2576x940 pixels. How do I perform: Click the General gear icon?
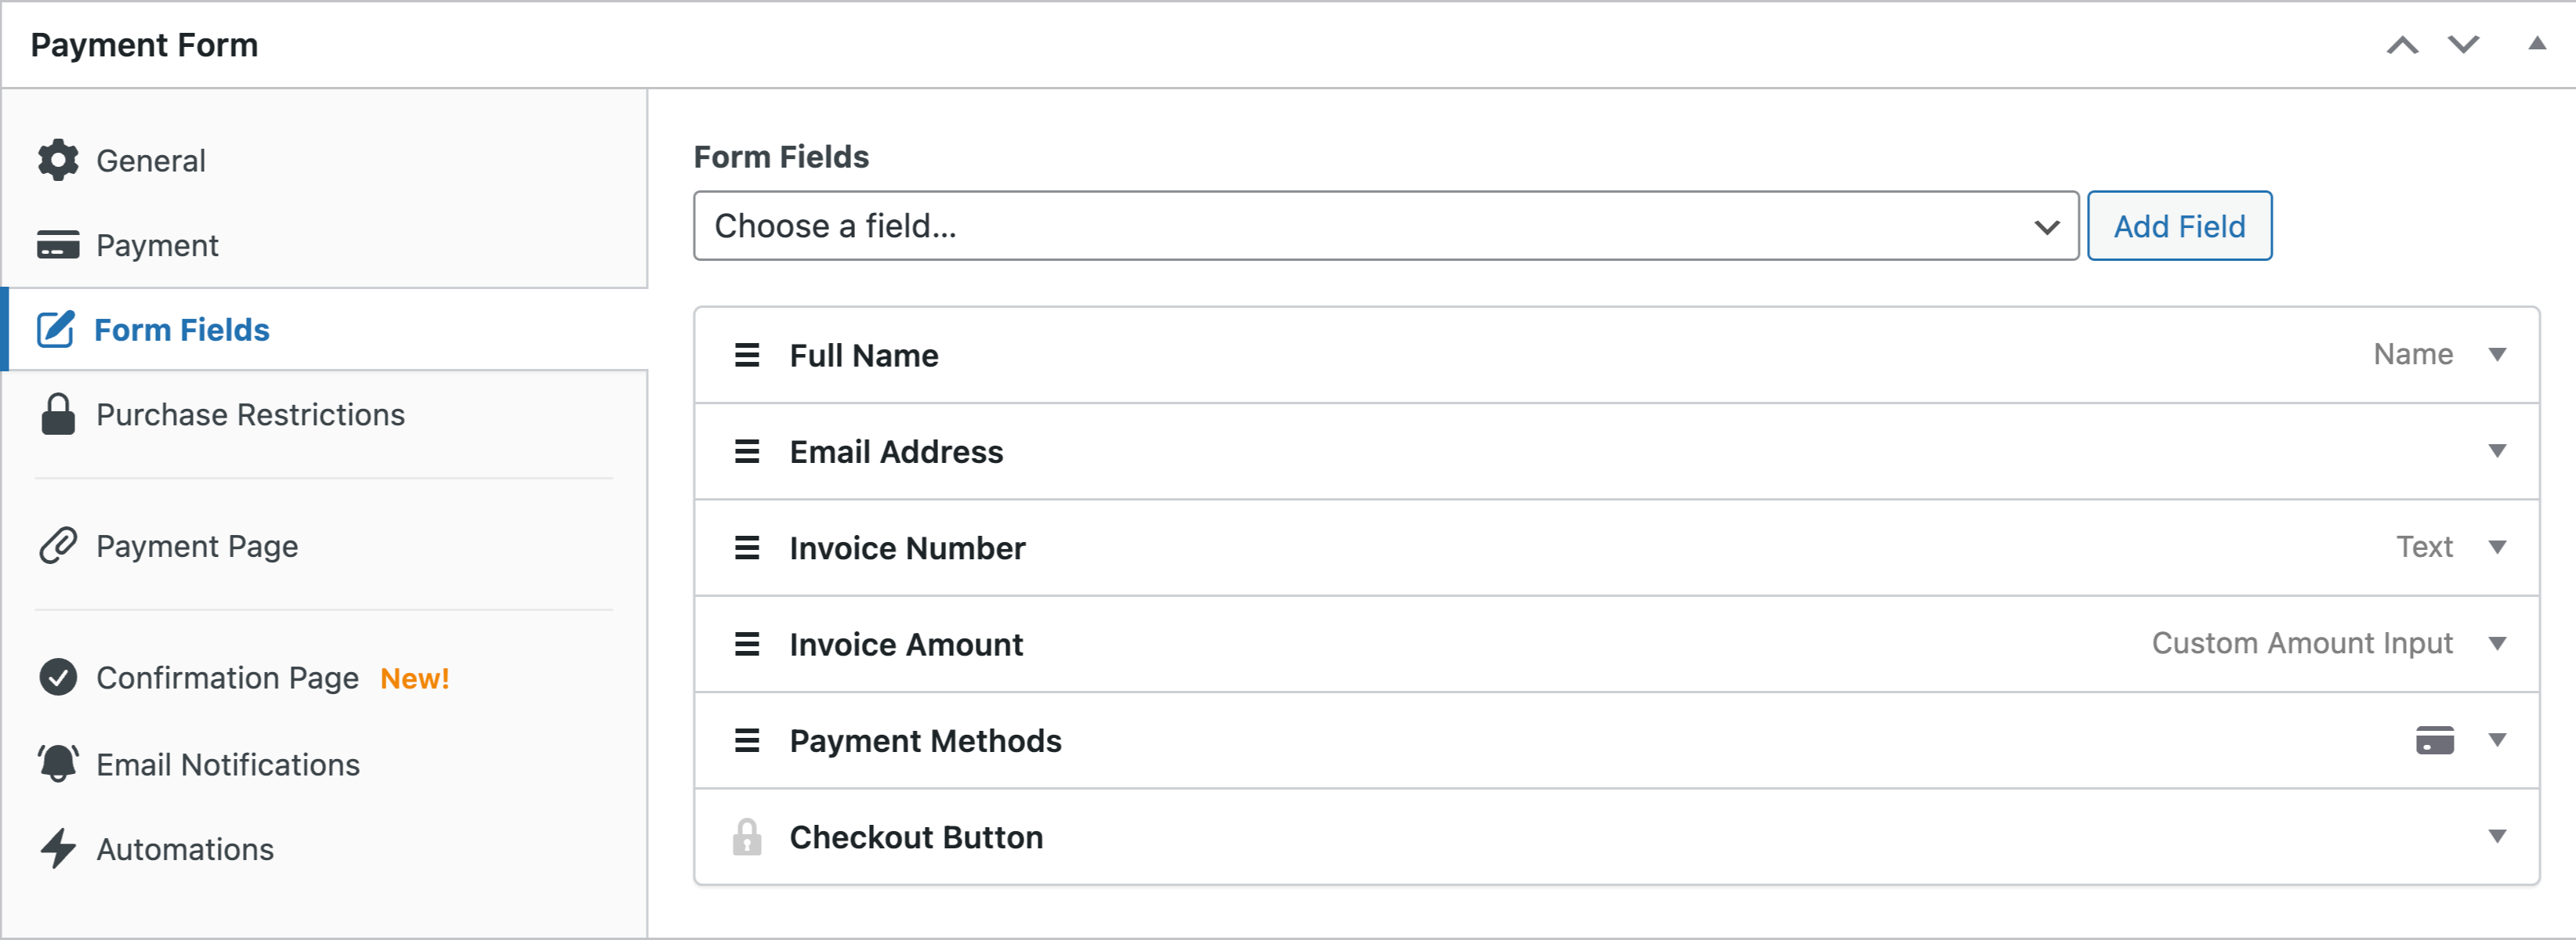[58, 160]
